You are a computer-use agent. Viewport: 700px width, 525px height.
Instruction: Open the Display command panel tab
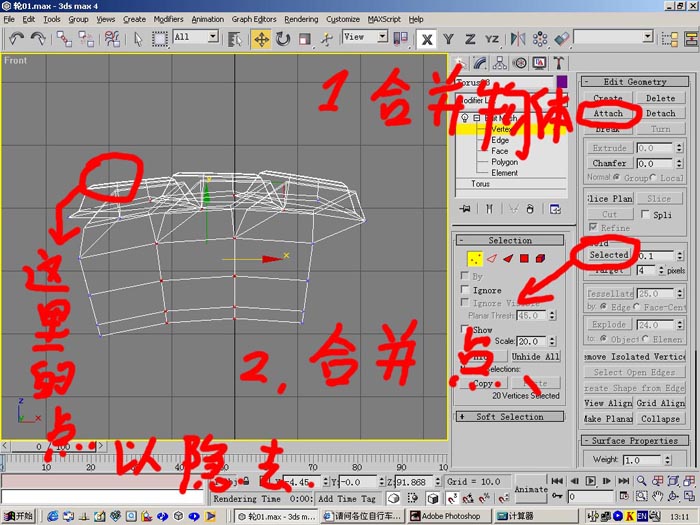(539, 63)
